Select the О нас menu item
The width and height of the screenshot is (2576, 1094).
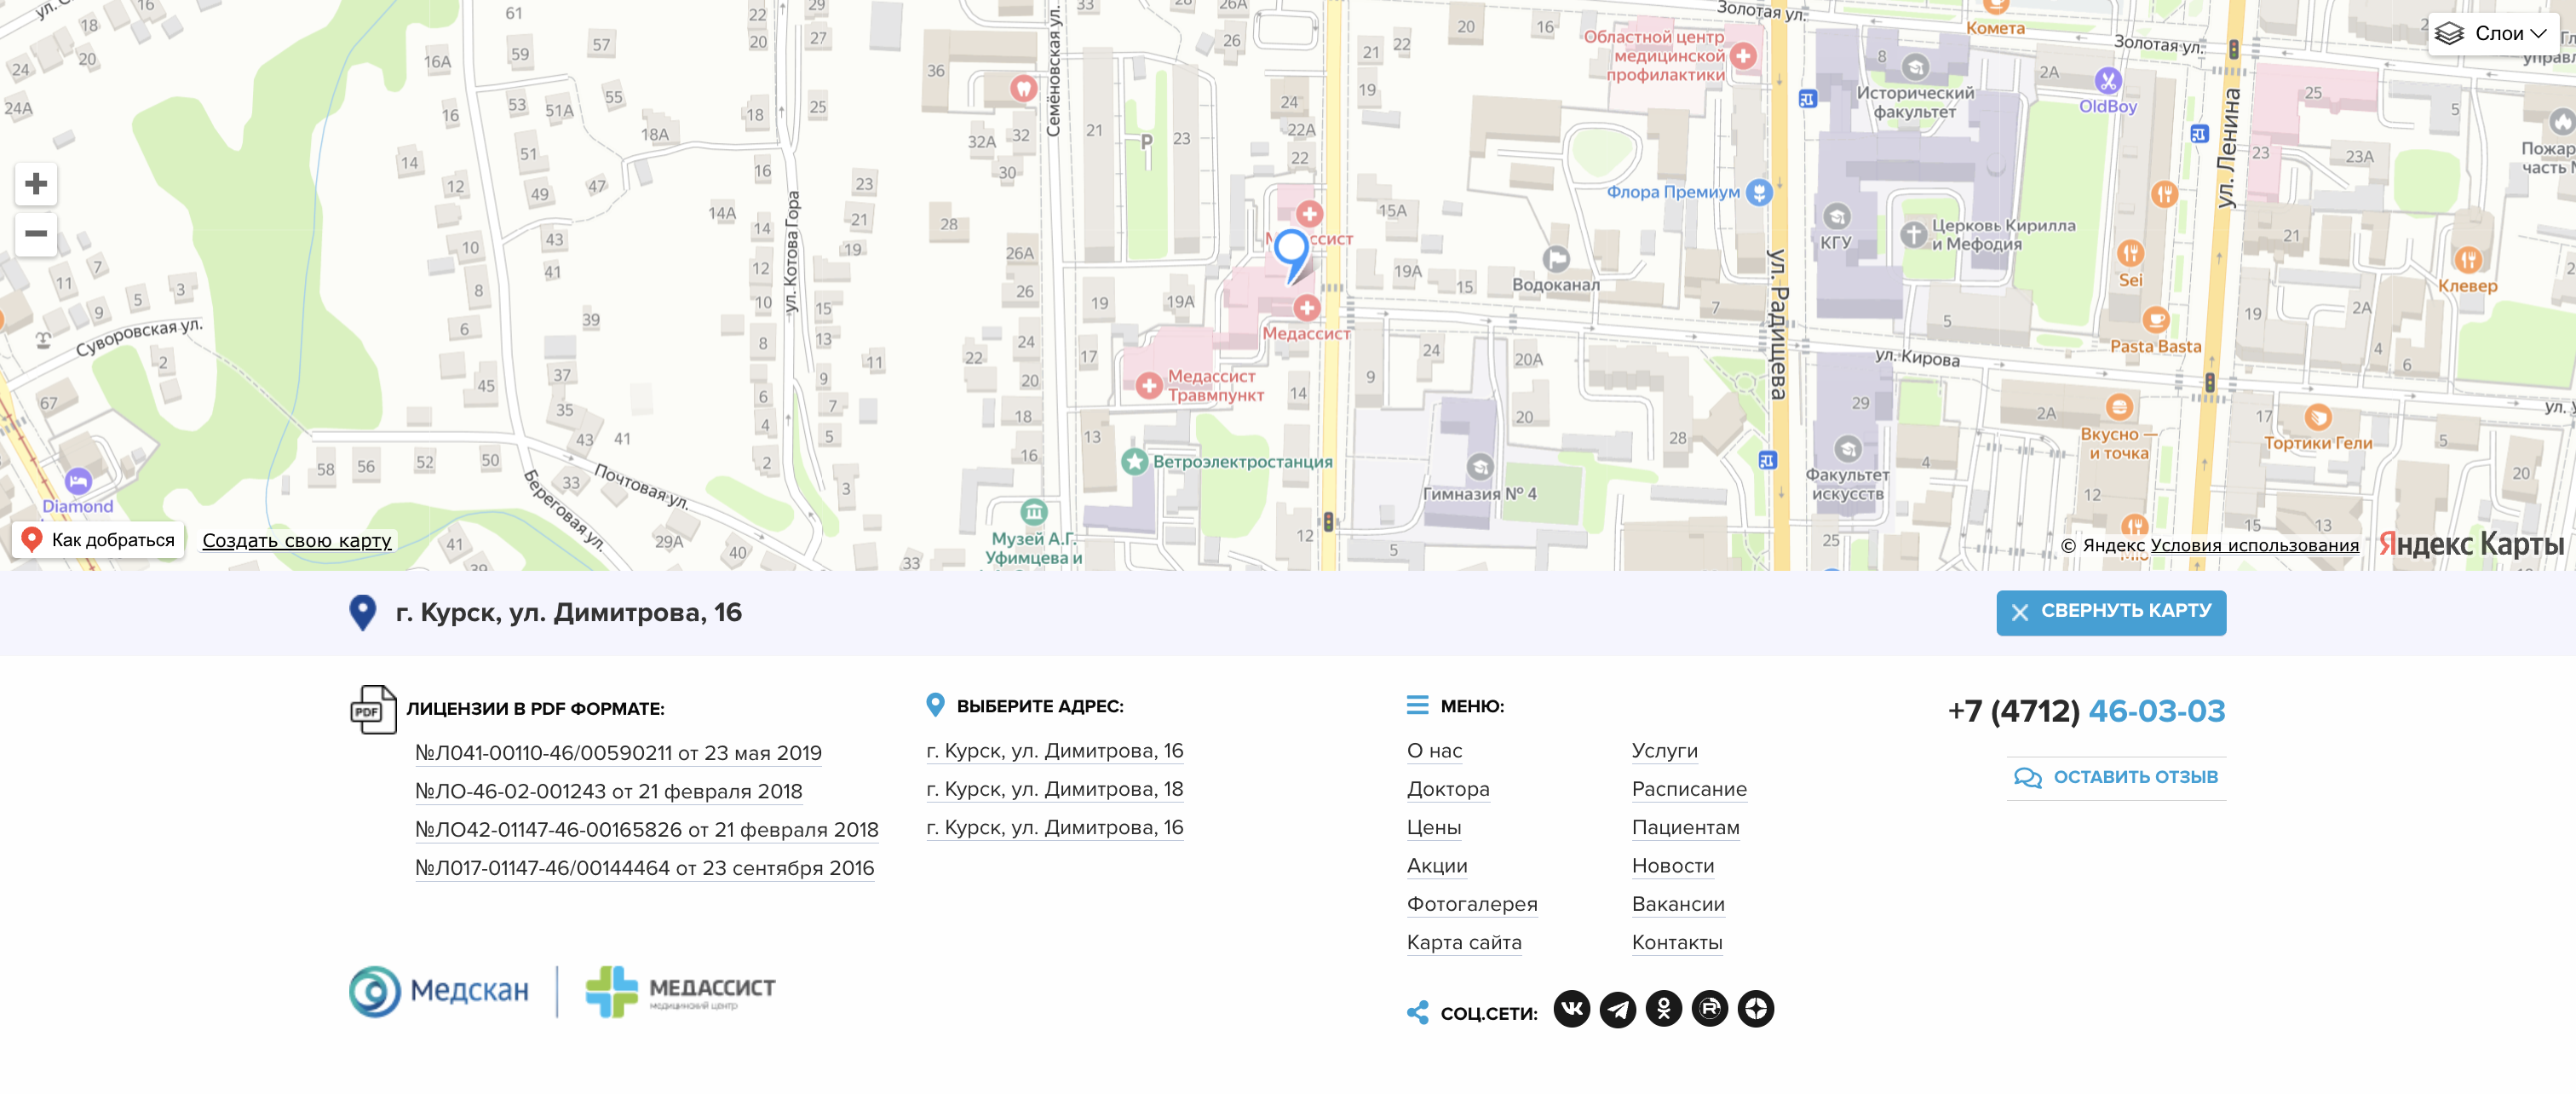tap(1436, 751)
